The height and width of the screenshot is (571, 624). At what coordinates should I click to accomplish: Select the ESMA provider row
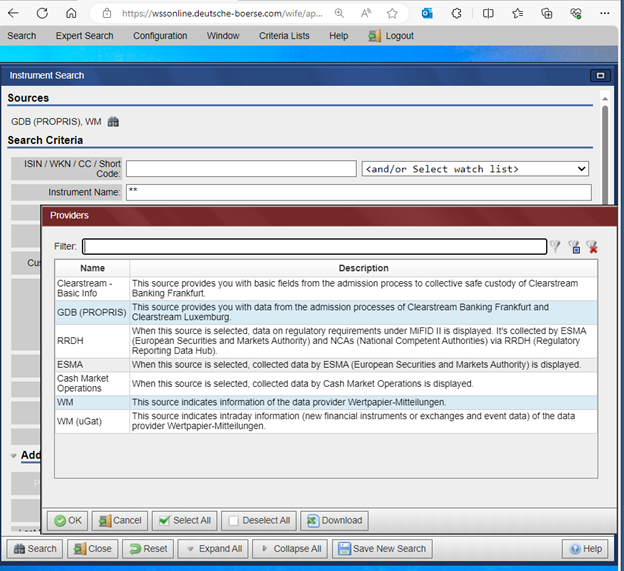click(x=326, y=364)
